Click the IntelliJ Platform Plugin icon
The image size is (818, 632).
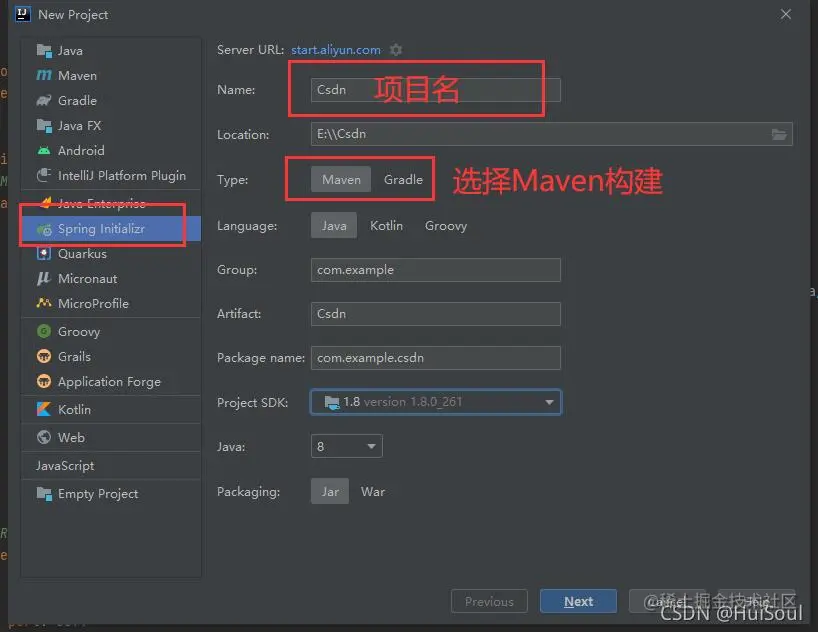(x=44, y=175)
